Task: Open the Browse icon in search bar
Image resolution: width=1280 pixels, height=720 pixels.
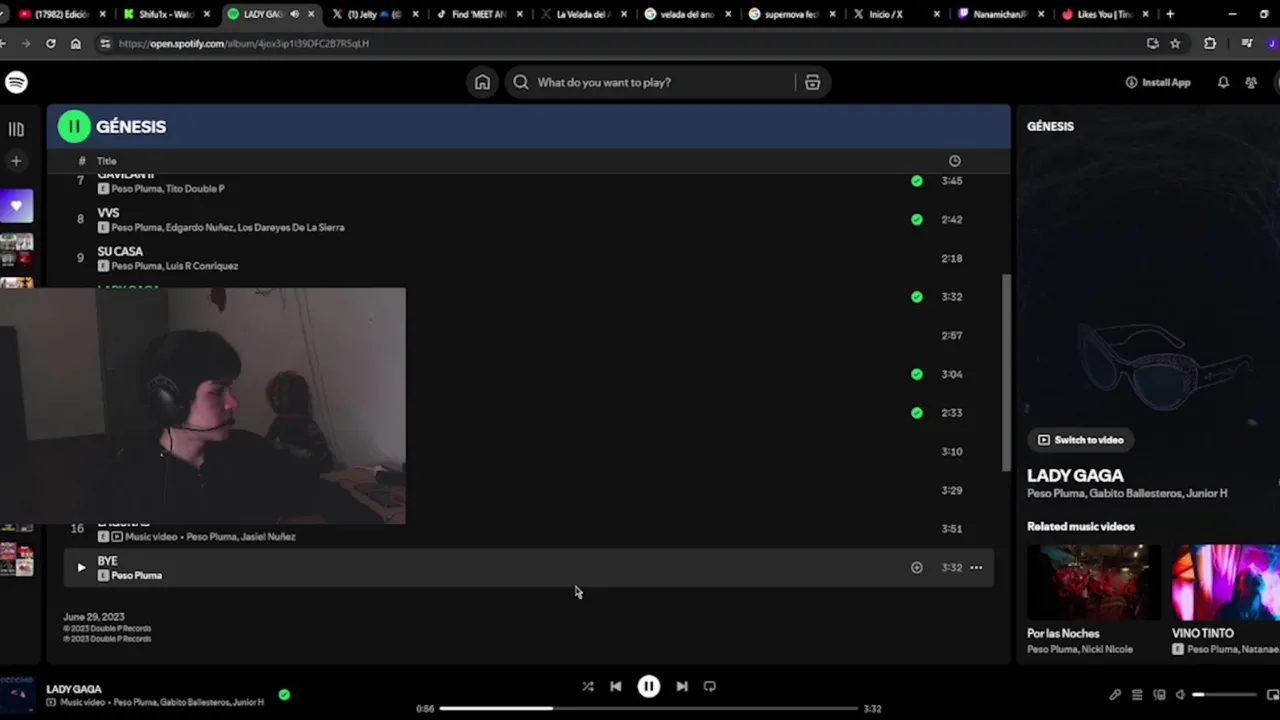Action: point(812,82)
